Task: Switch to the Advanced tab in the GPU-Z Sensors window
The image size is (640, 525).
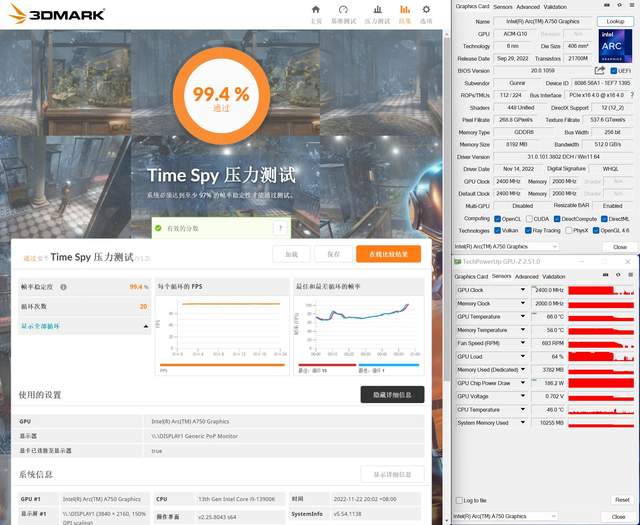Action: pyautogui.click(x=527, y=276)
